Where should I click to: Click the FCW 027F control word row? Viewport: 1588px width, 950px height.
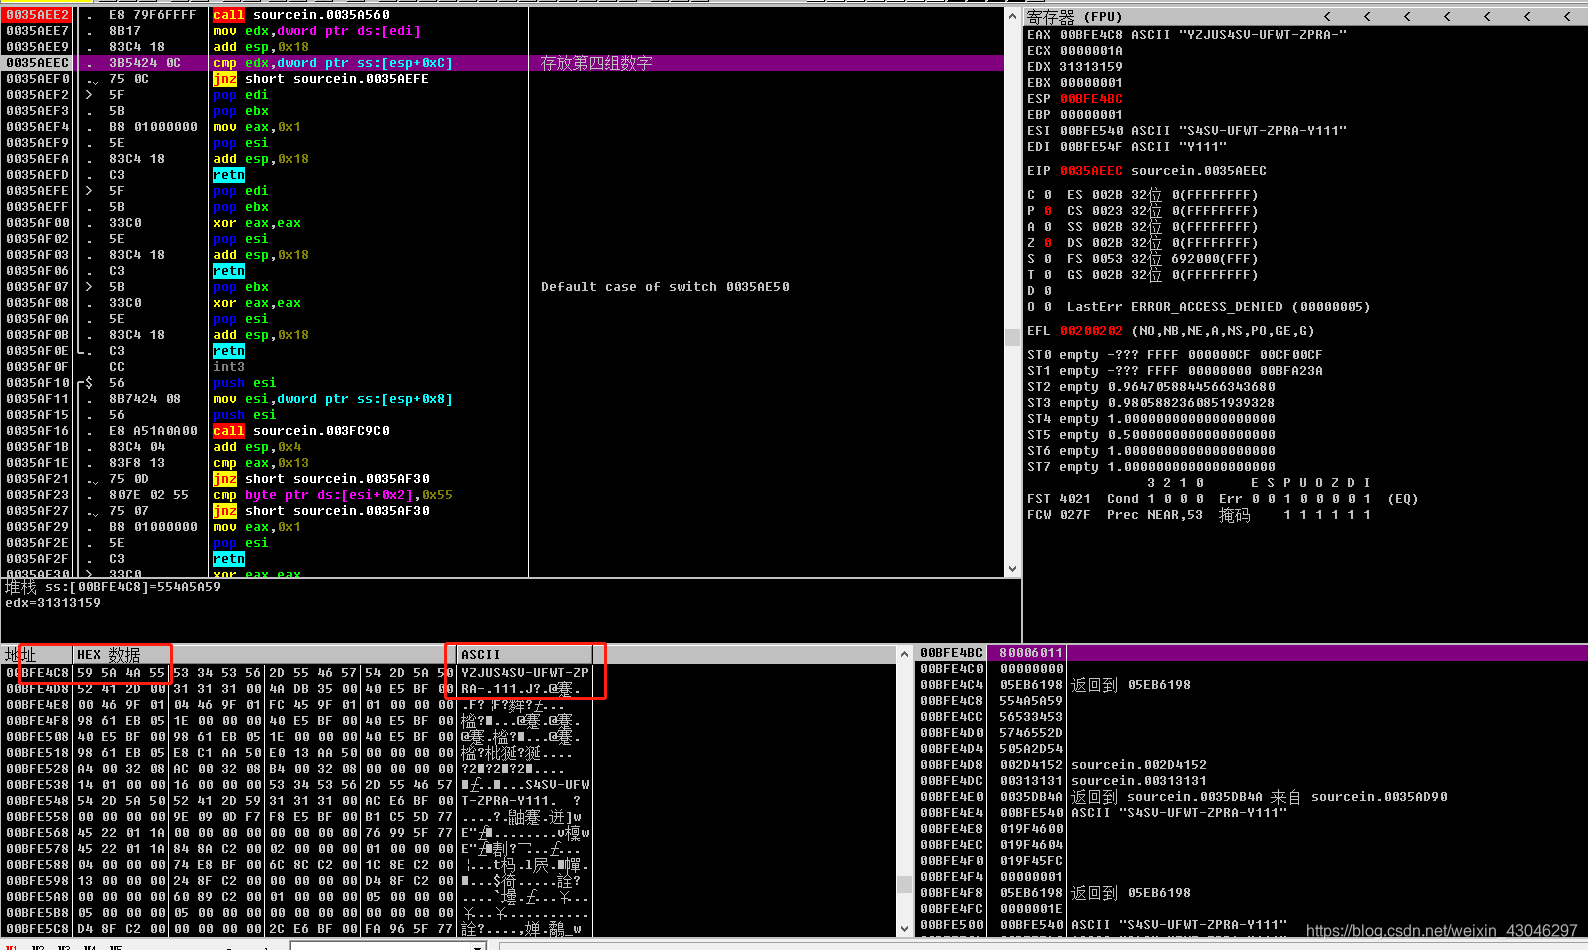pyautogui.click(x=1198, y=515)
